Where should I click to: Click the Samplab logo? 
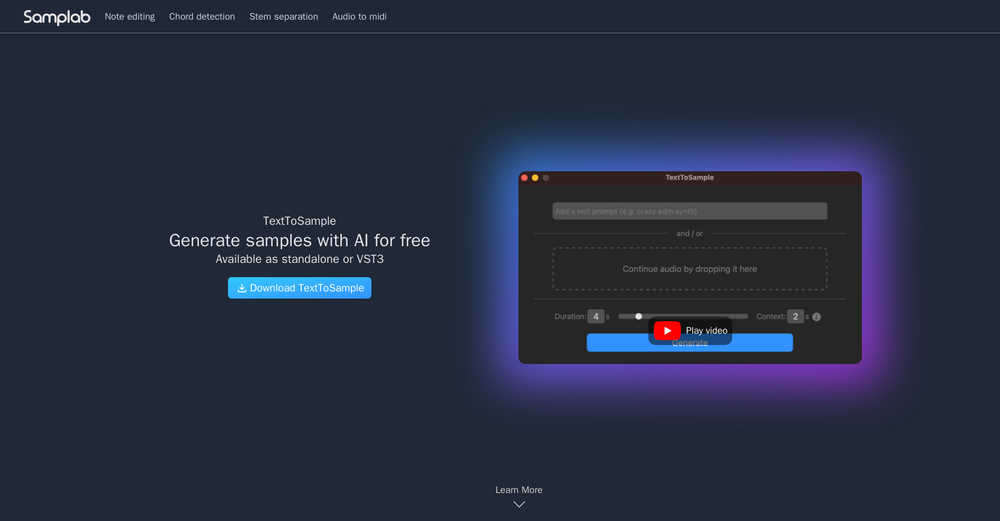click(x=57, y=17)
